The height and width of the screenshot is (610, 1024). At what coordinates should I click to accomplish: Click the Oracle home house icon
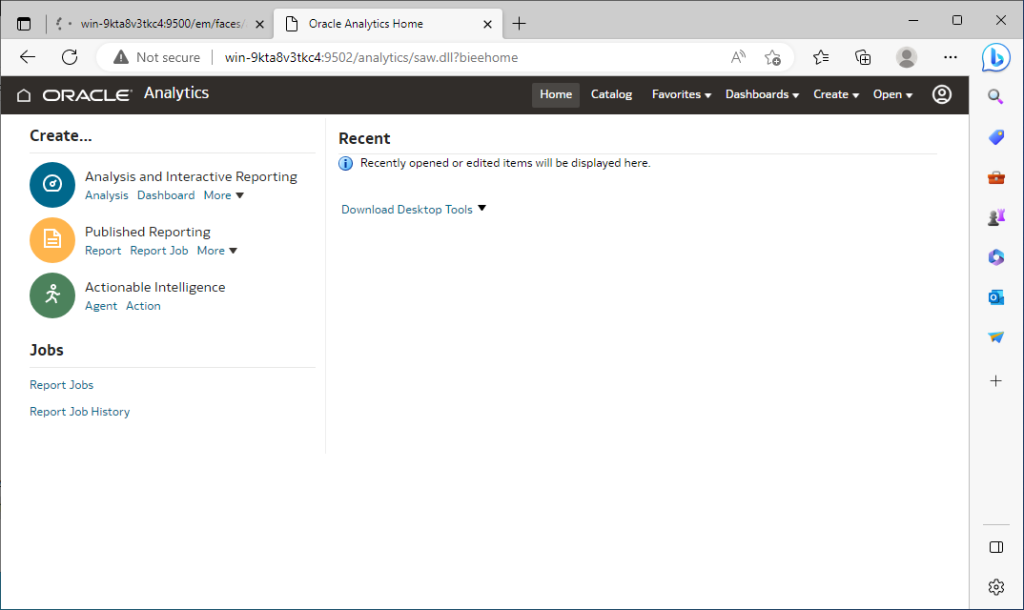tap(24, 95)
